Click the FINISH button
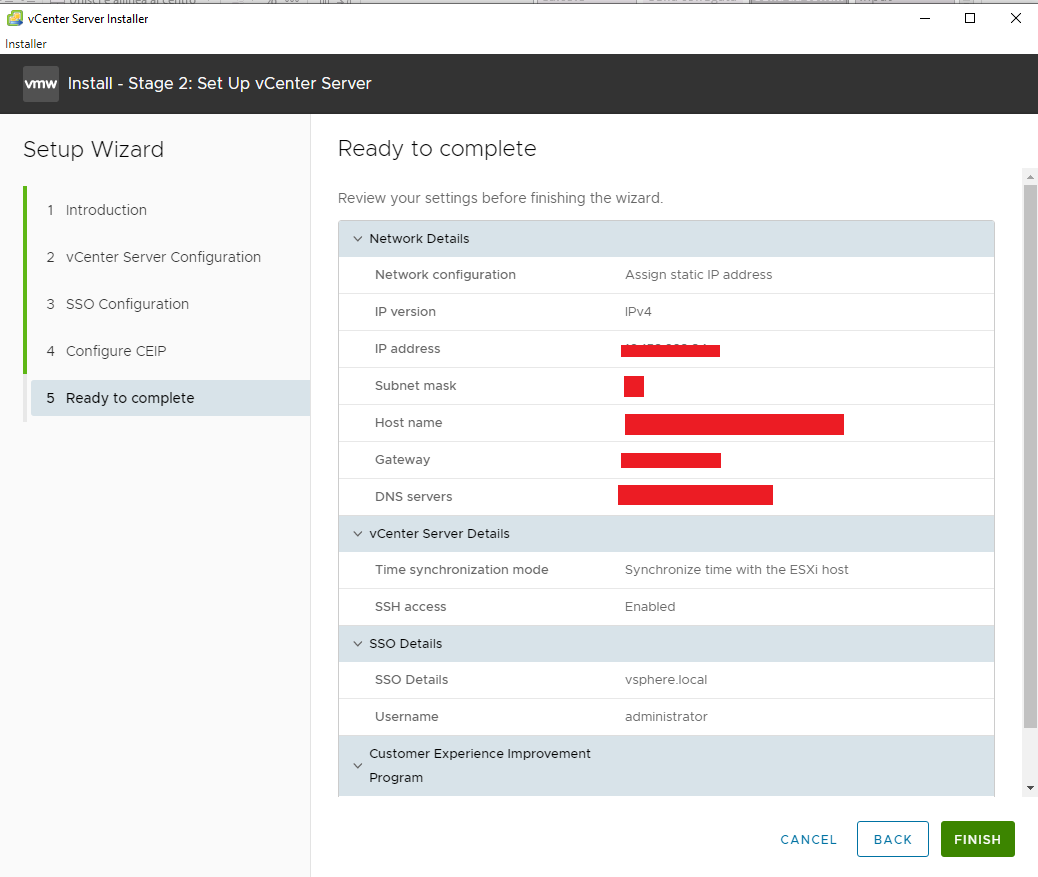 point(978,839)
